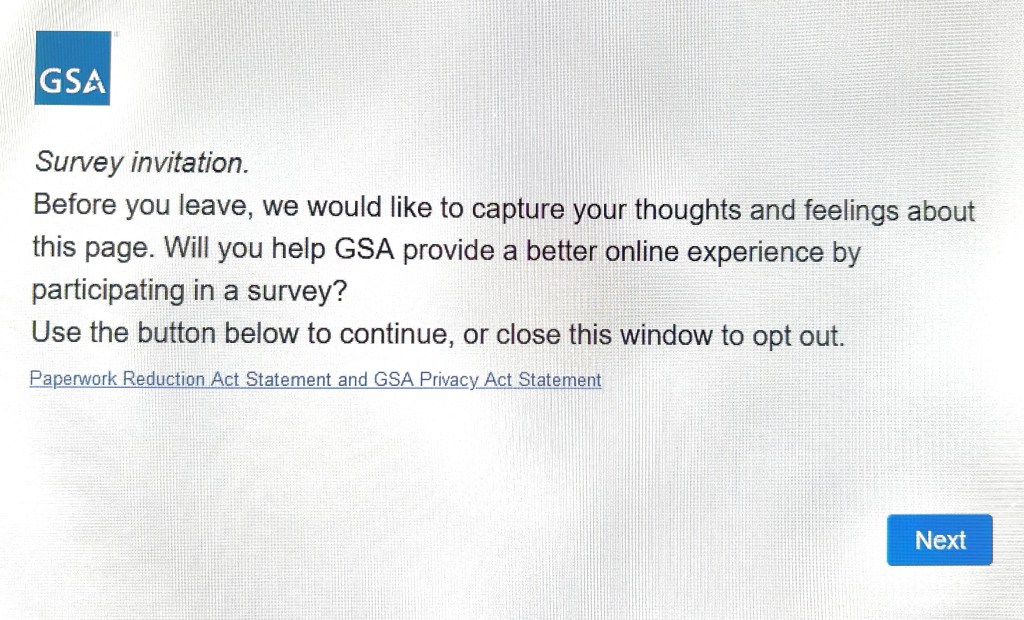
Task: Click the word 'GSA' in the paragraph
Action: coord(369,249)
